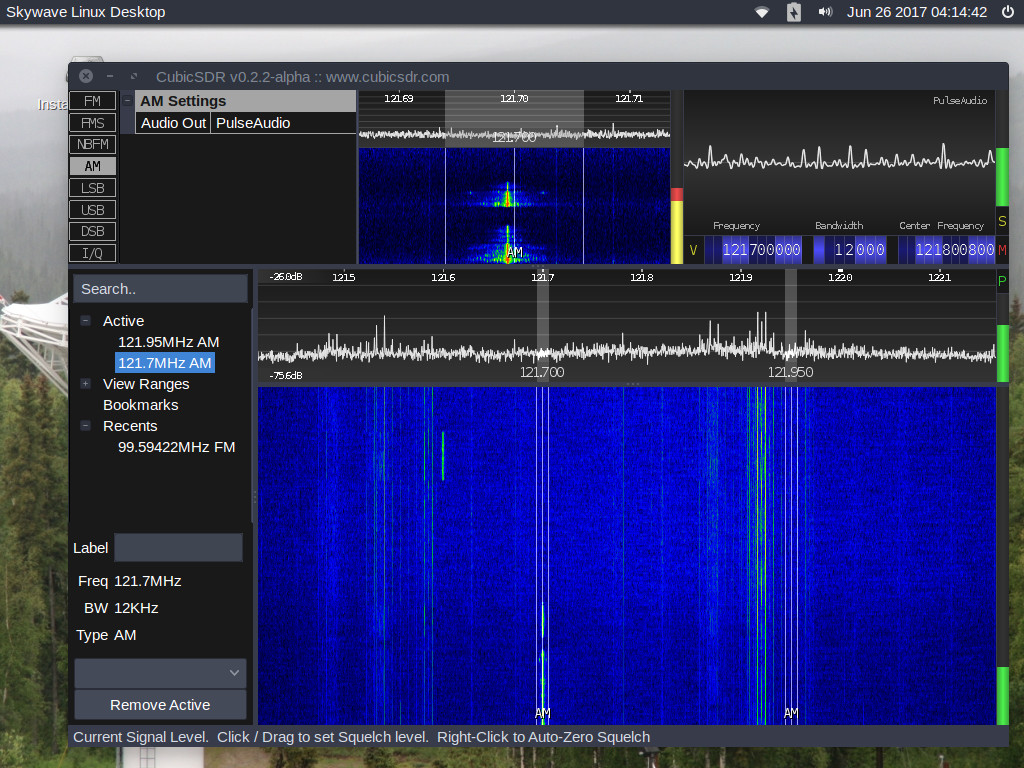
Task: Select the USB demodulator mode
Action: tap(92, 209)
